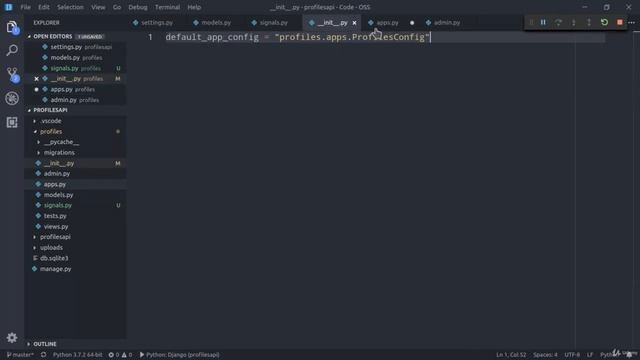This screenshot has width=640, height=360.
Task: Click the debug Step Out button
Action: tap(589, 22)
